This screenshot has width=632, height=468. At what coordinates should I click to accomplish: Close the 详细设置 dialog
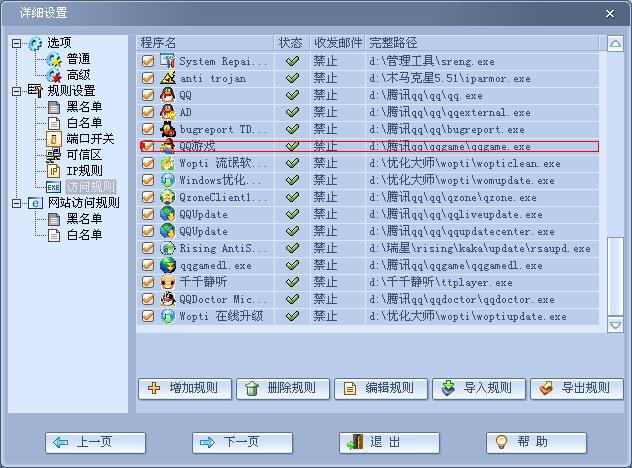(x=610, y=14)
